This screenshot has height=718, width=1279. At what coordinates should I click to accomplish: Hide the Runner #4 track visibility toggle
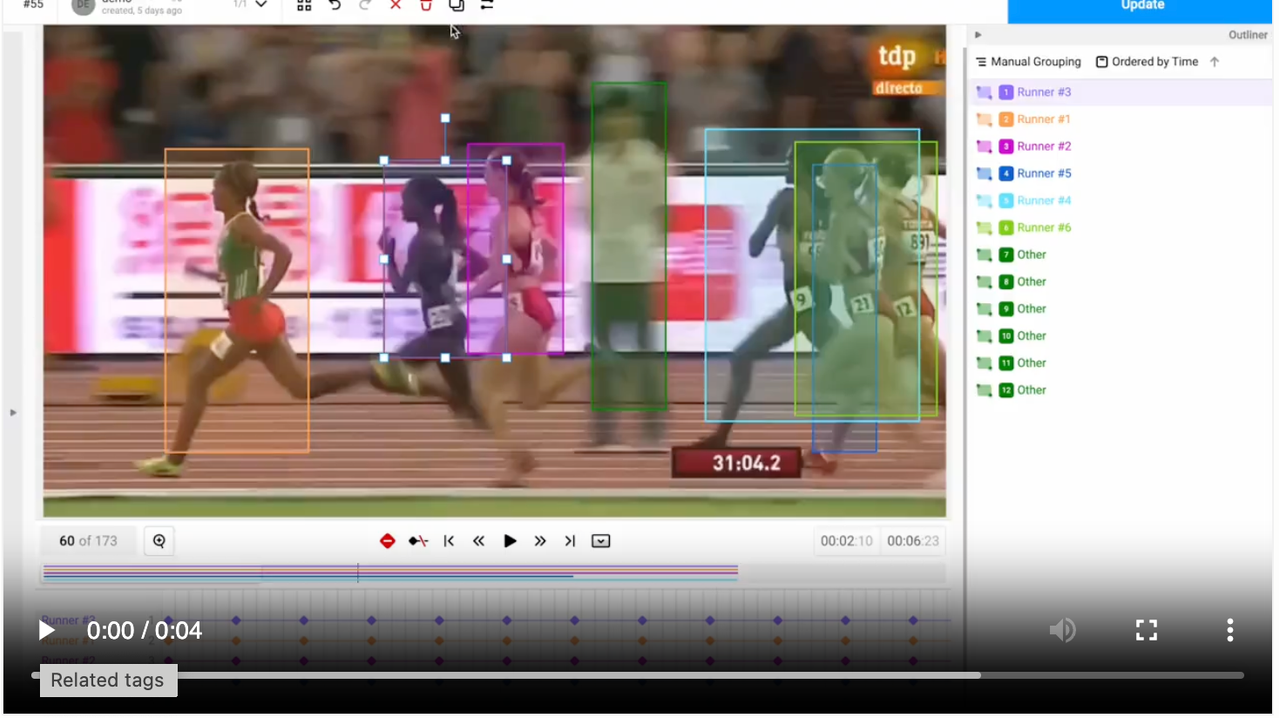[x=984, y=200]
